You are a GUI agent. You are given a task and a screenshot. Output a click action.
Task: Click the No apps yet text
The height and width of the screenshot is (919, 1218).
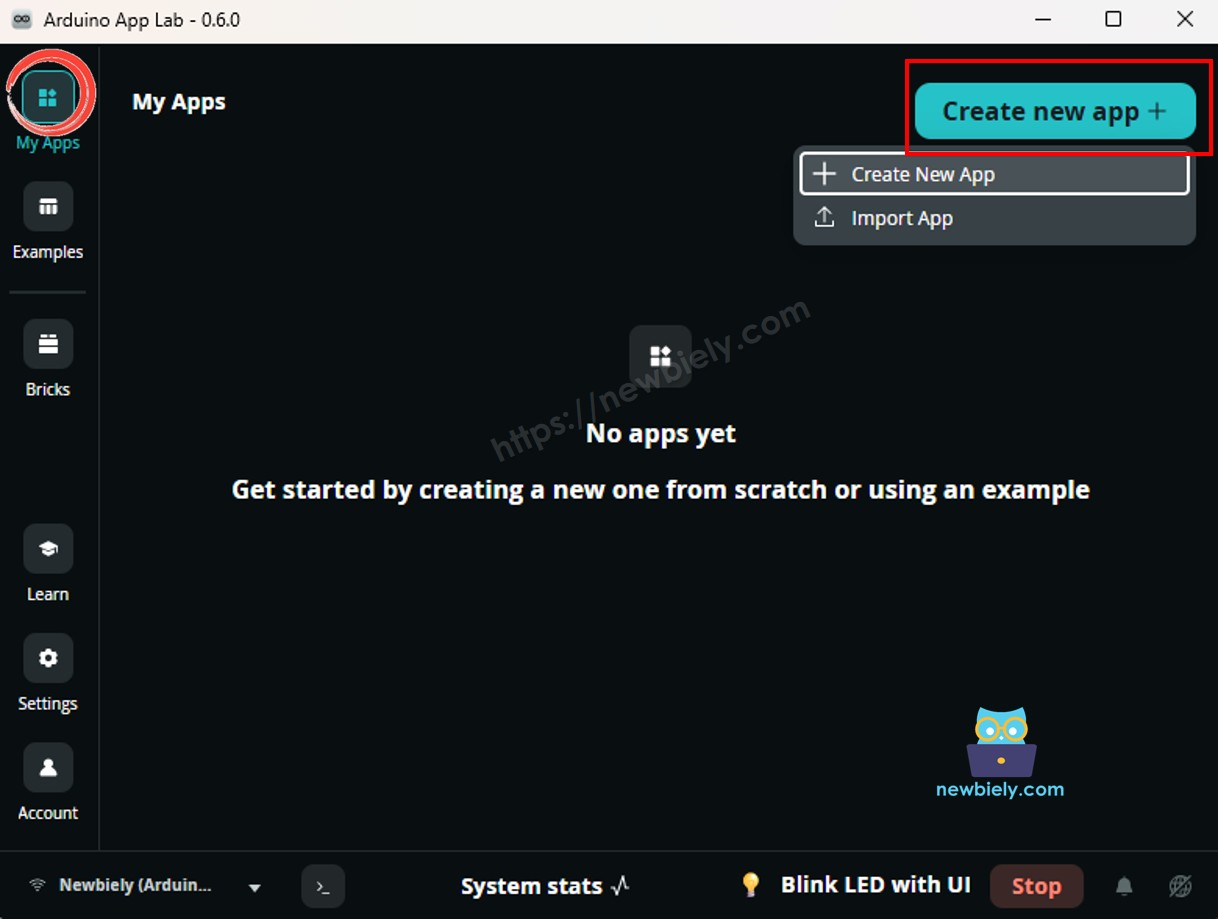coord(660,433)
